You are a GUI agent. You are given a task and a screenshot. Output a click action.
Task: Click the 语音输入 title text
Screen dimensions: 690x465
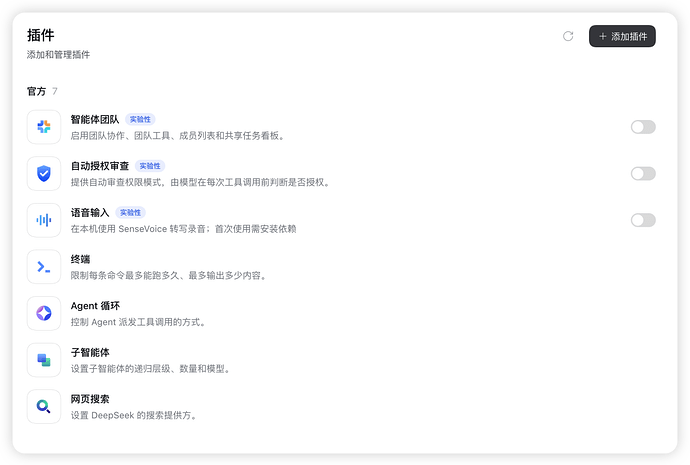point(90,213)
